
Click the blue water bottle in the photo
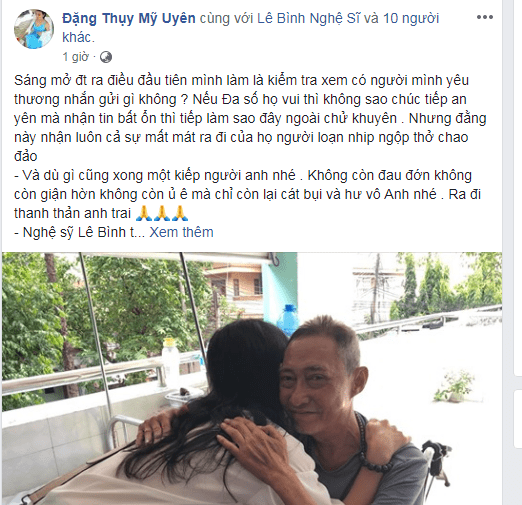pyautogui.click(x=288, y=319)
